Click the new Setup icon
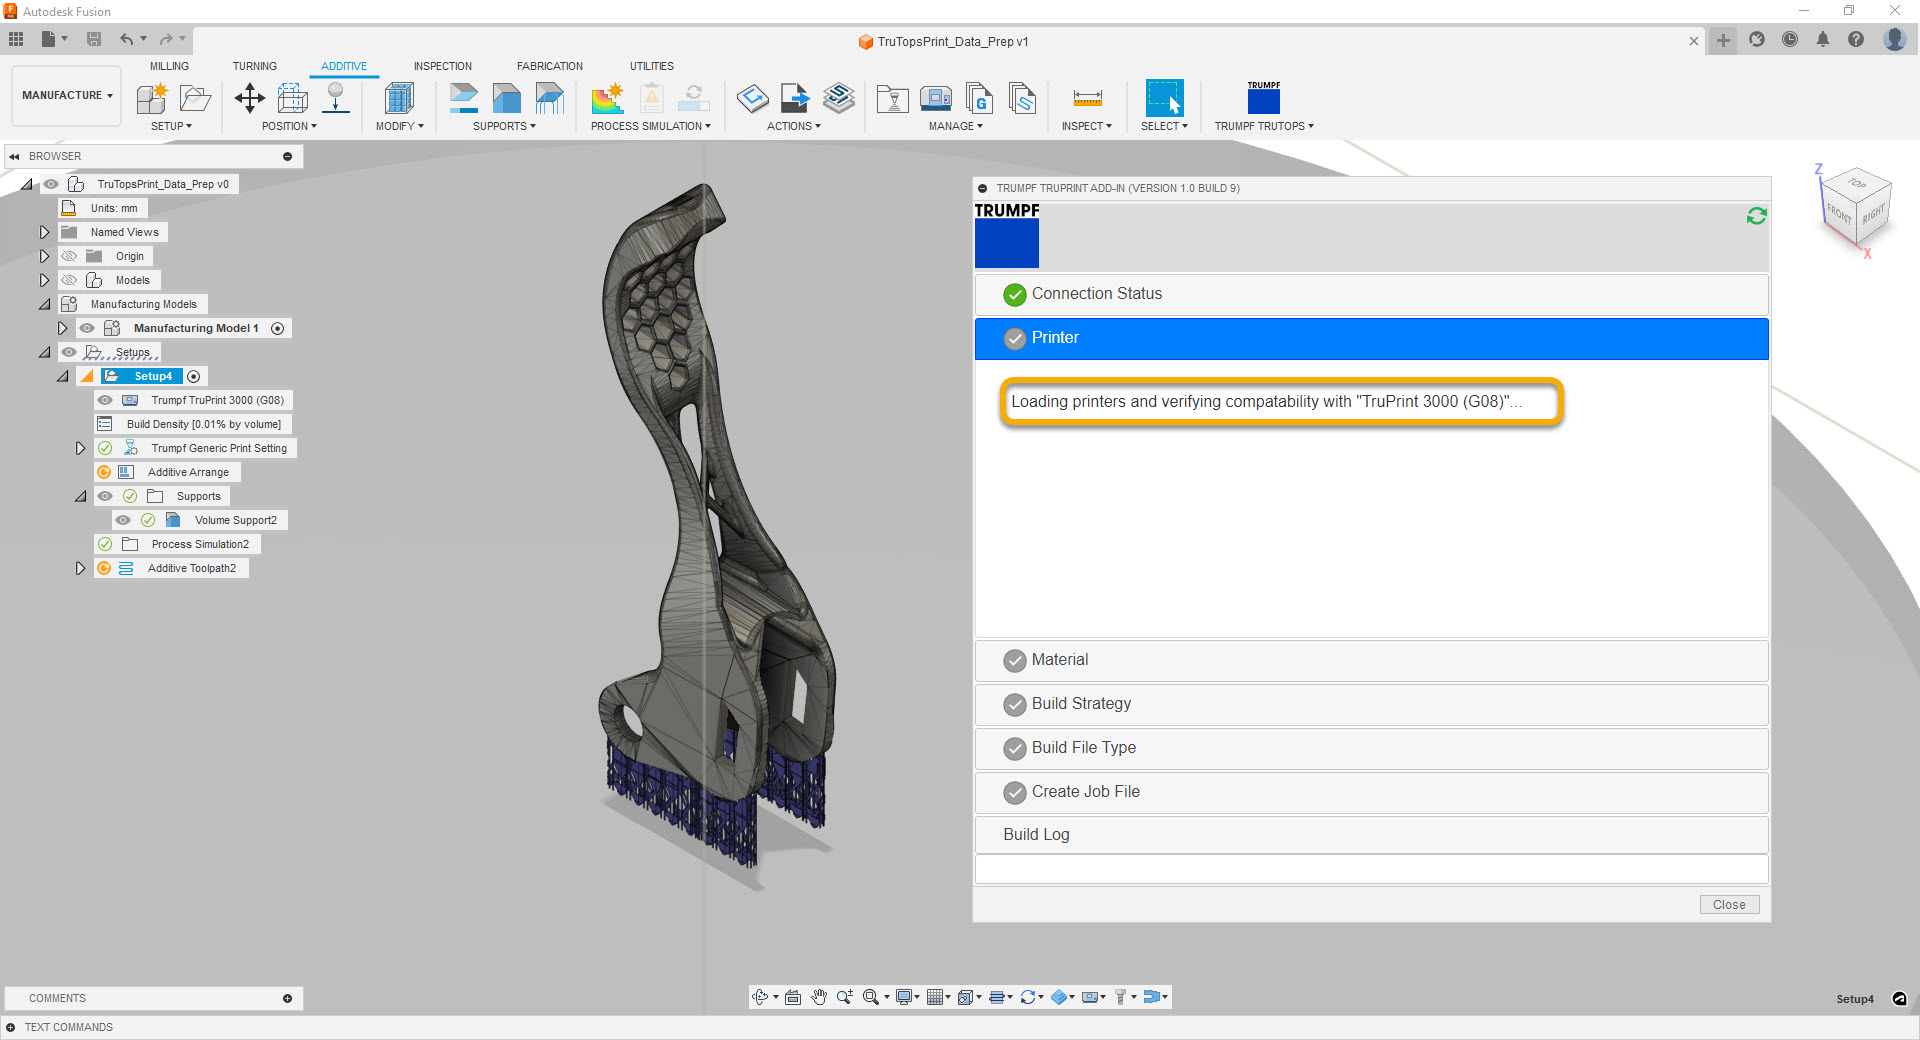Viewport: 1920px width, 1040px height. pos(152,98)
